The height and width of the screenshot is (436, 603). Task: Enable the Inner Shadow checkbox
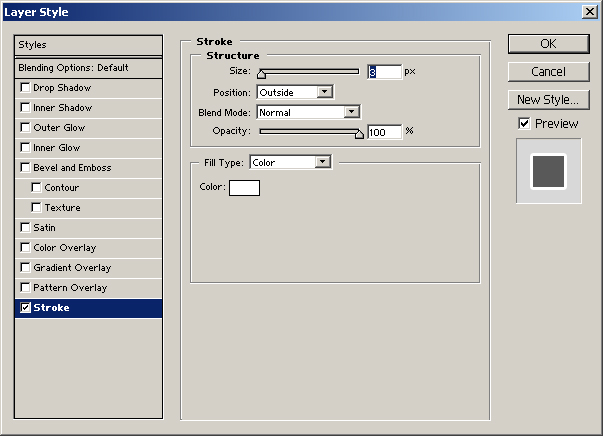tap(25, 108)
